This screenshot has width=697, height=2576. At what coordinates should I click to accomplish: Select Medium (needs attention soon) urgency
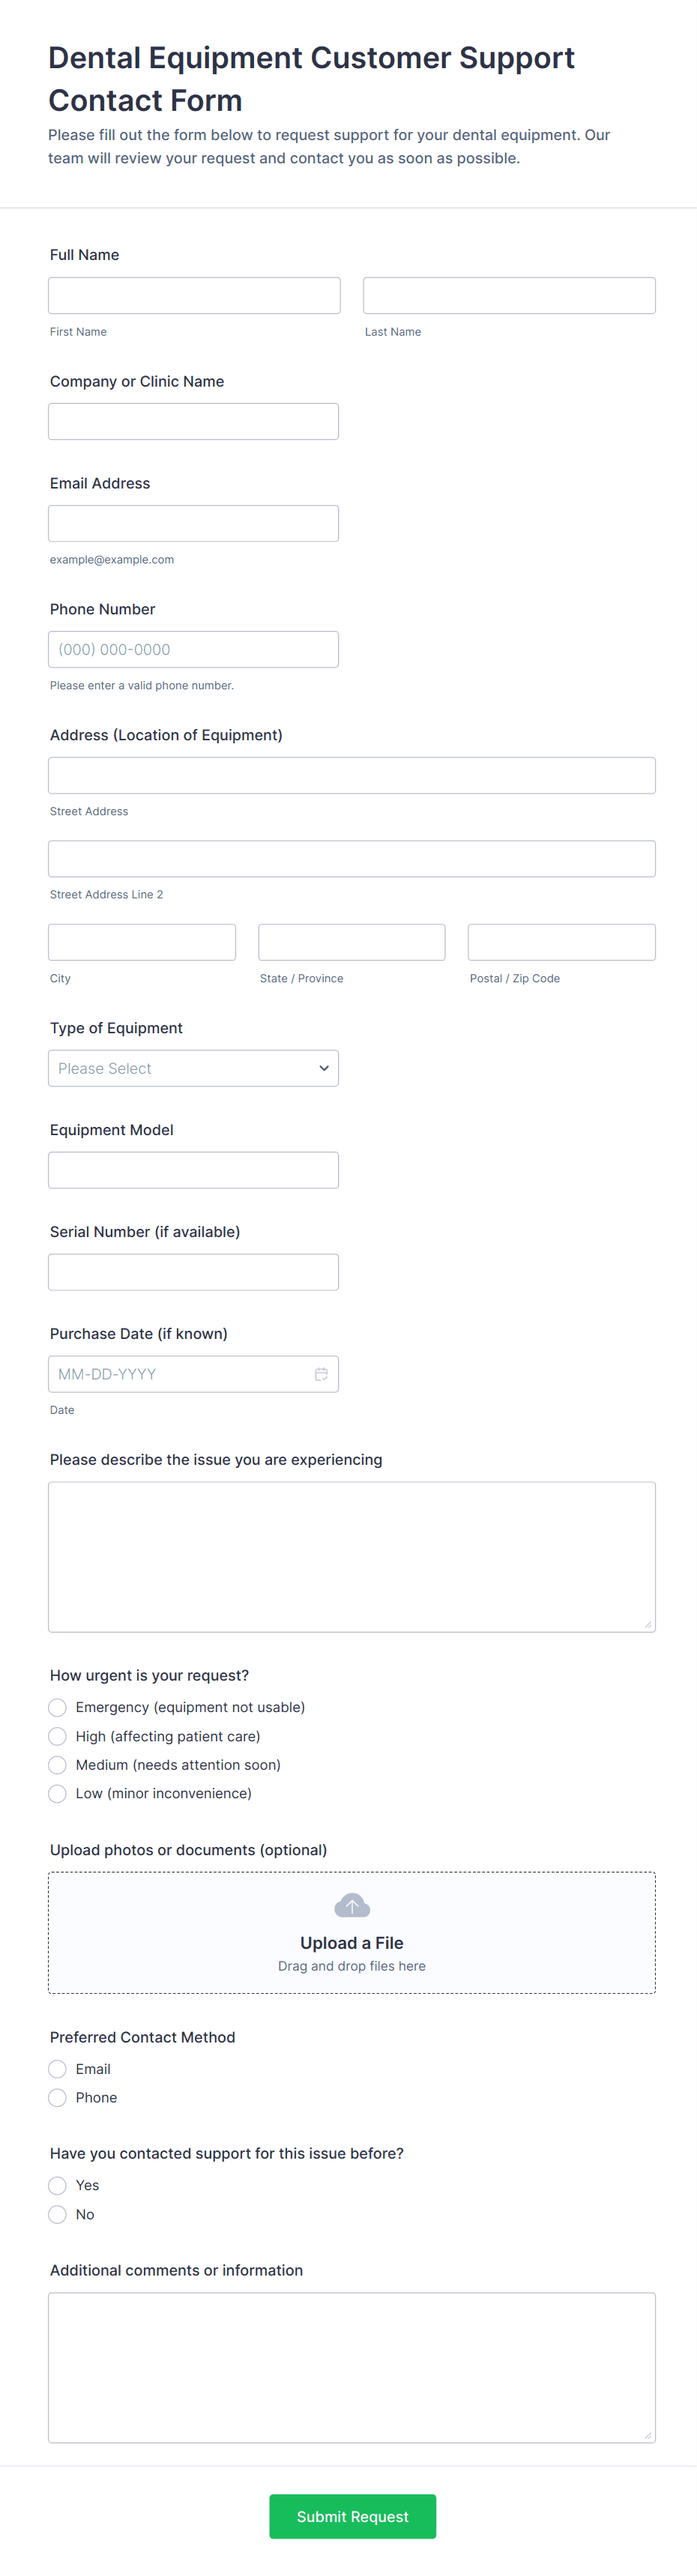(58, 1765)
